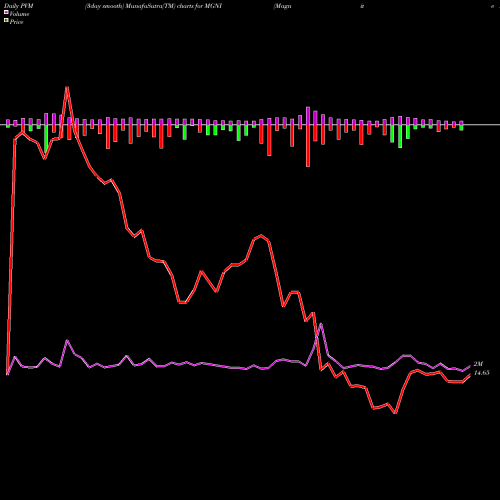Screen dimensions: 500x500
Task: Click the 'Price' legend label
Action: click(x=16, y=22)
